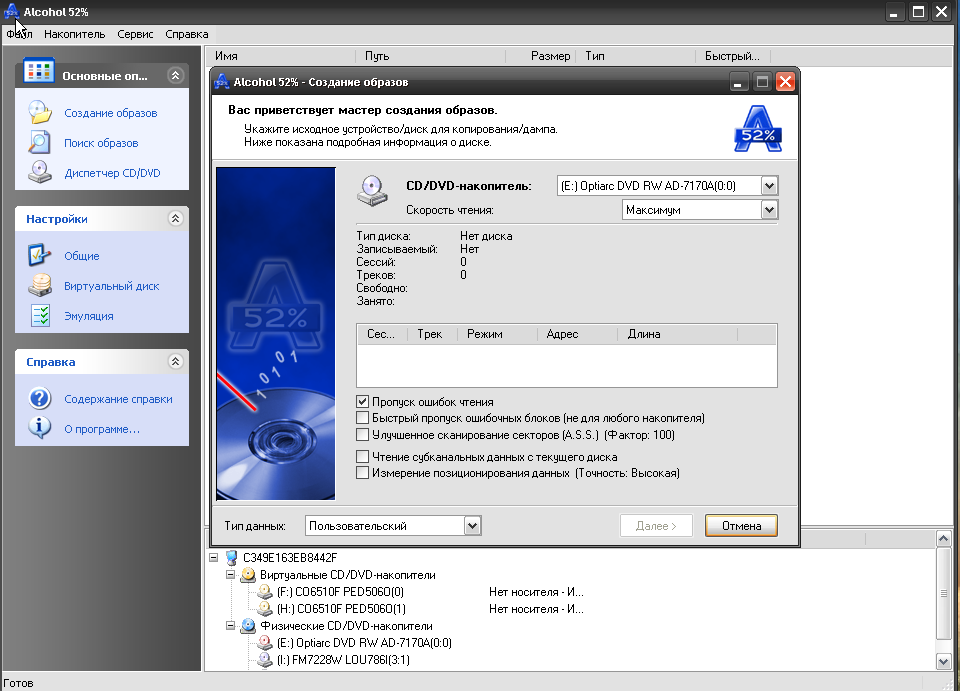Click the drive icon for (H:) CO6510F PED5060
960x691 pixels.
(x=264, y=609)
